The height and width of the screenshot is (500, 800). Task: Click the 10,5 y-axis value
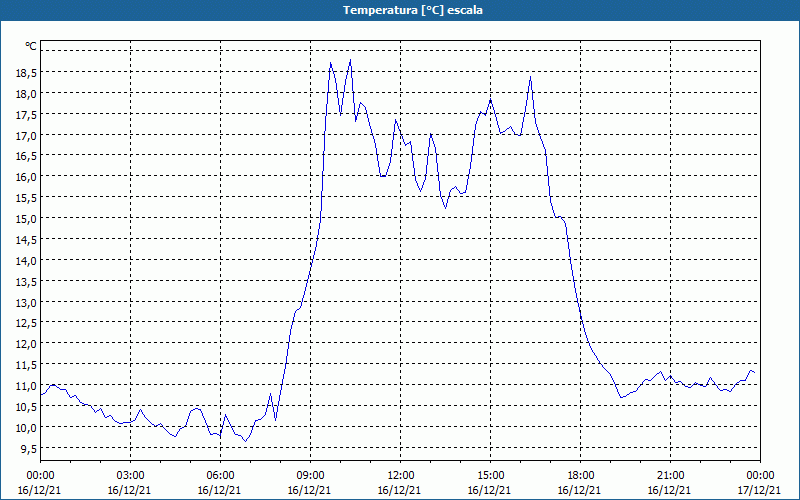[x=27, y=407]
